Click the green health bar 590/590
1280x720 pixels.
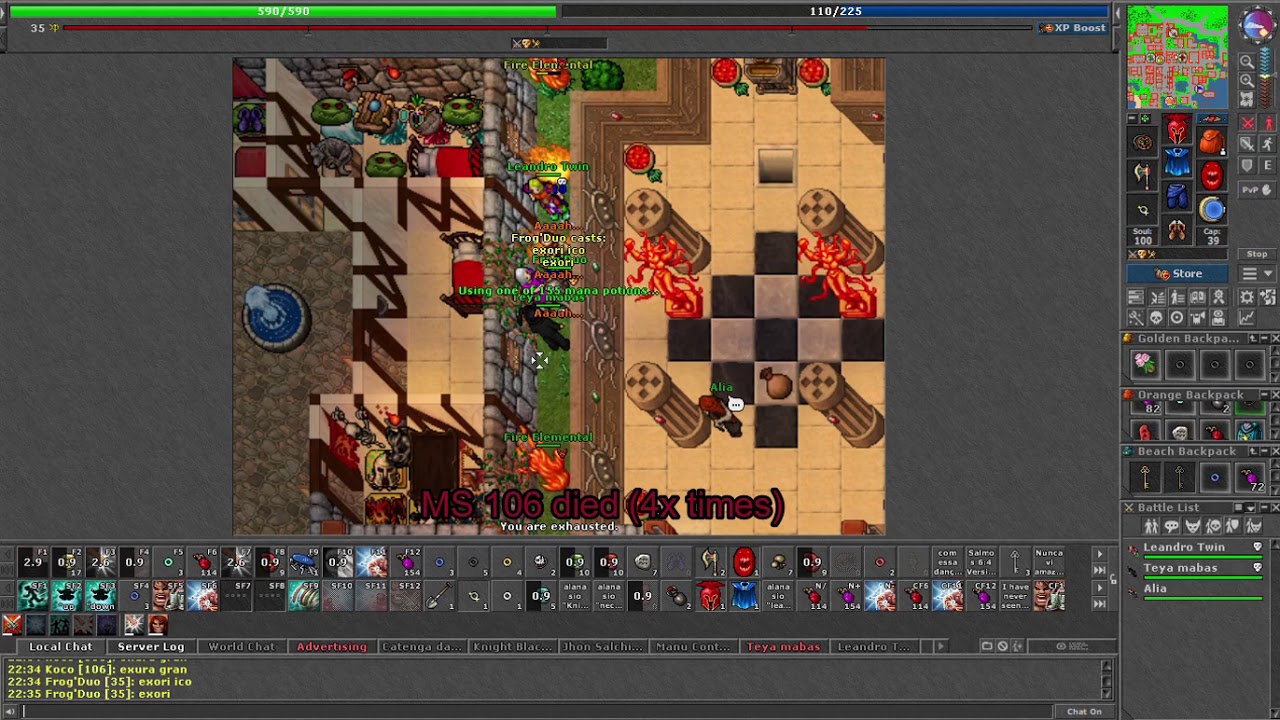coord(283,11)
